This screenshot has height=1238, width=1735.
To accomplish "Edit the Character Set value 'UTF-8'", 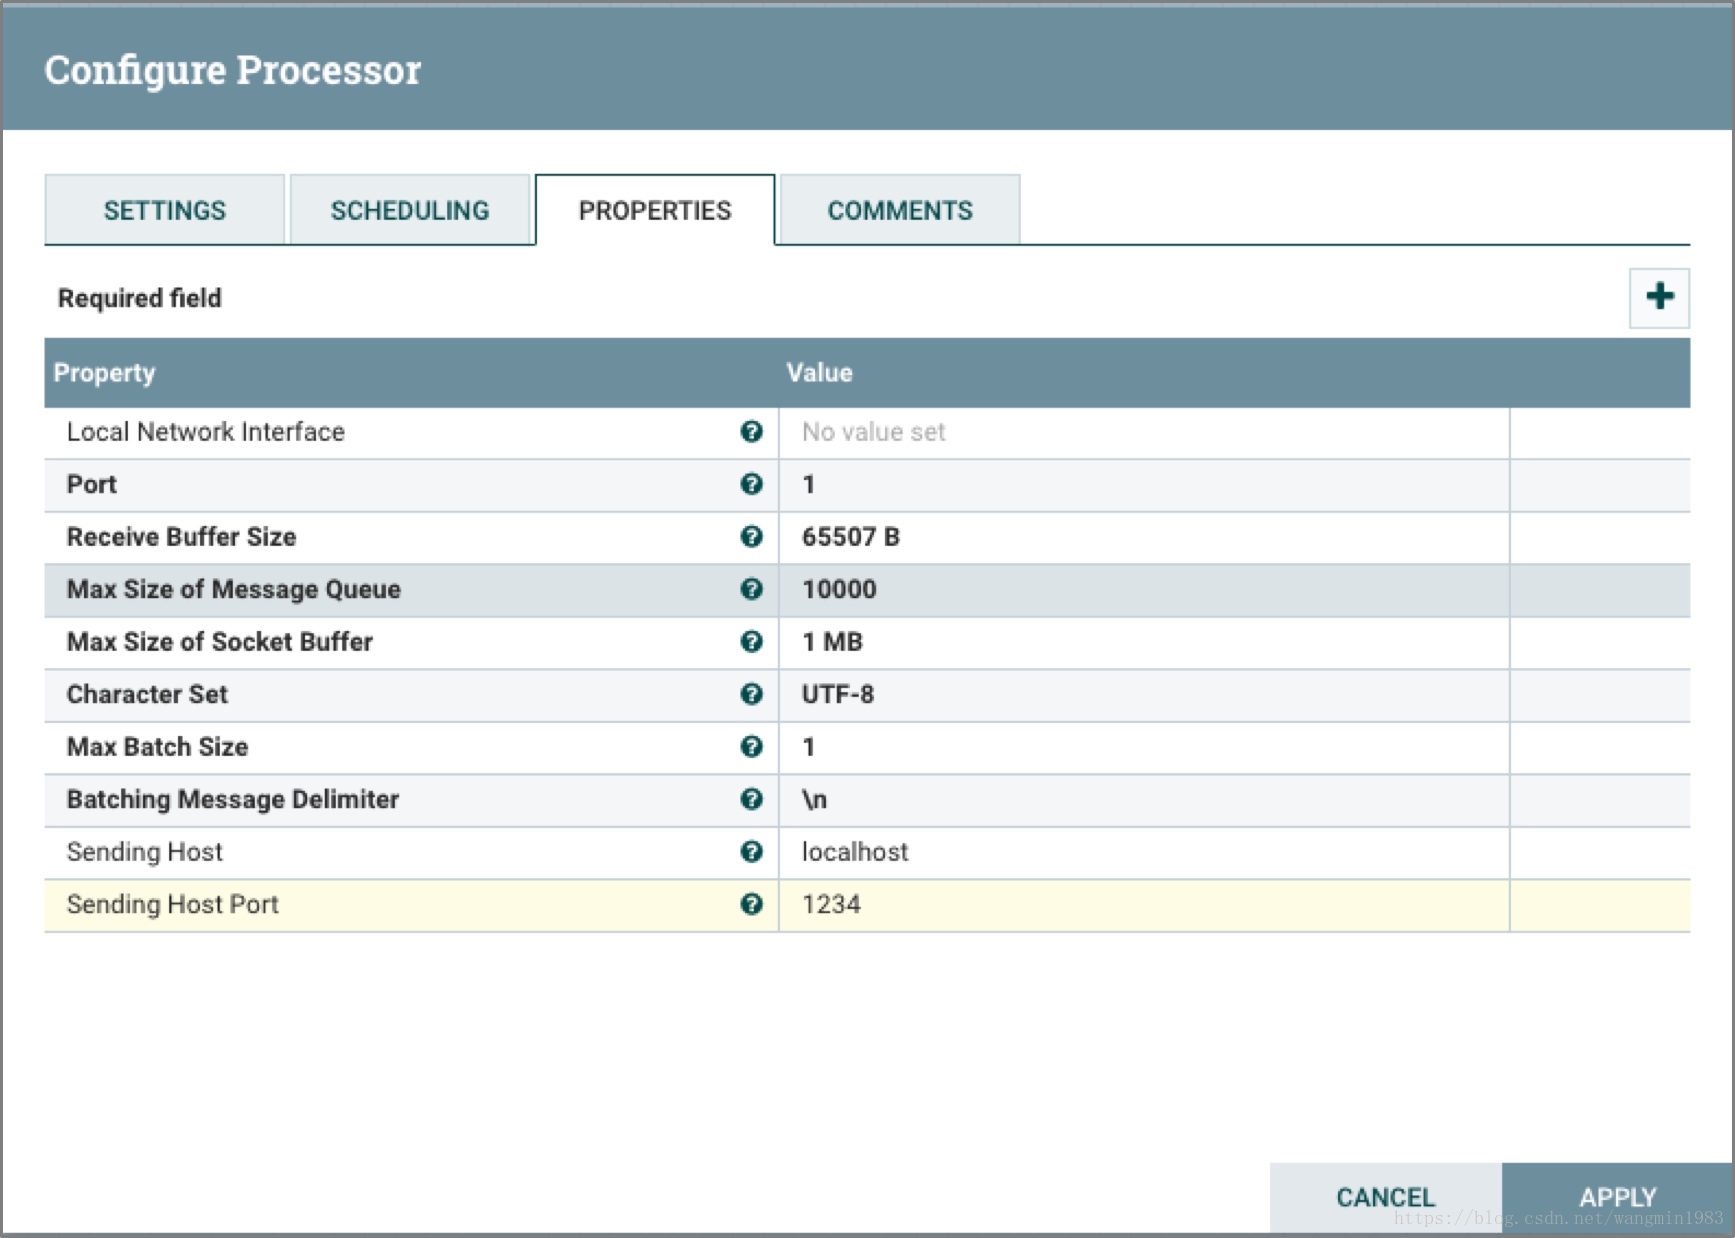I will (x=1144, y=694).
